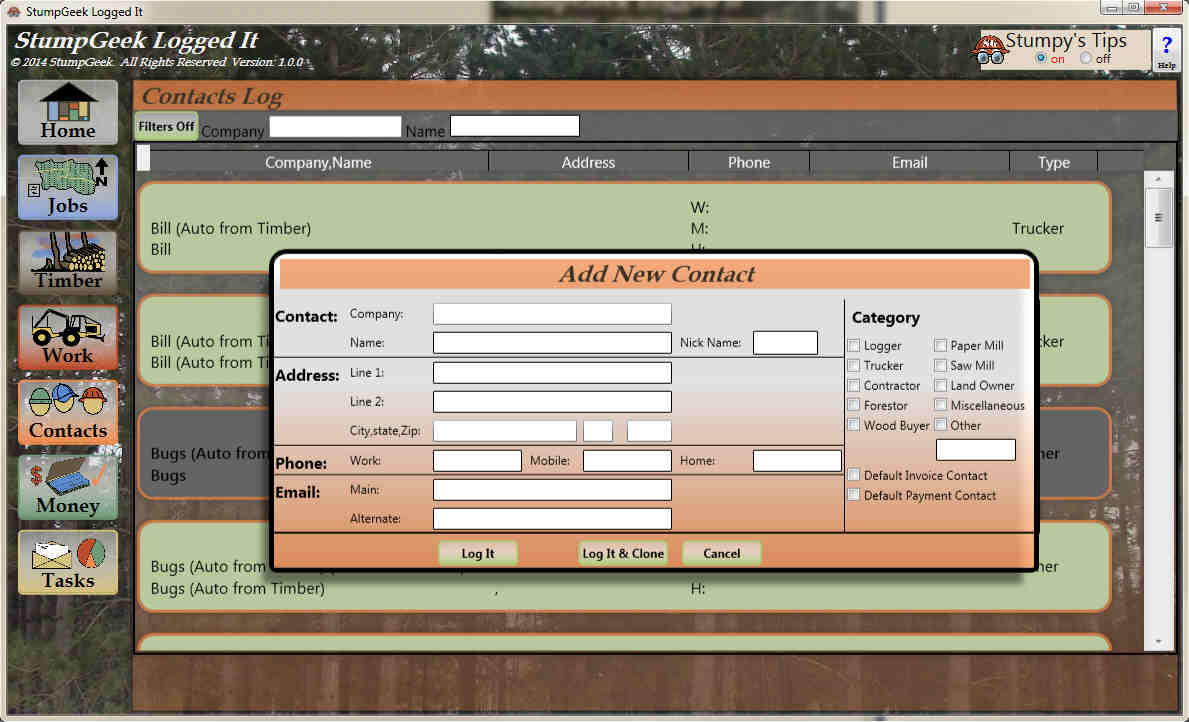Open the Timber log pile icon
This screenshot has width=1189, height=722.
click(x=68, y=262)
